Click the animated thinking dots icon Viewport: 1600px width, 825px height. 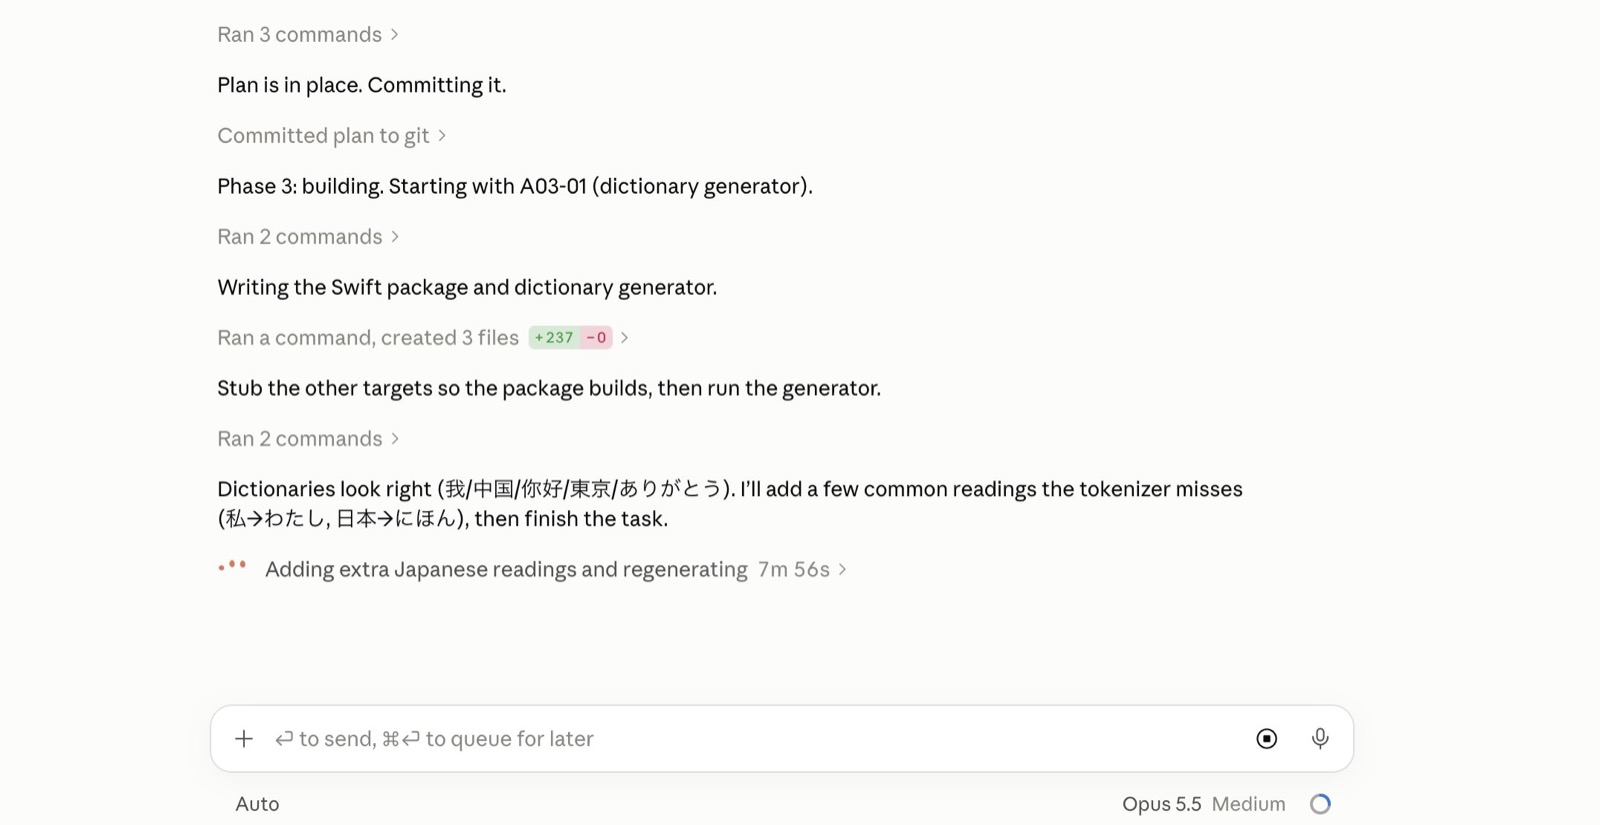click(232, 566)
